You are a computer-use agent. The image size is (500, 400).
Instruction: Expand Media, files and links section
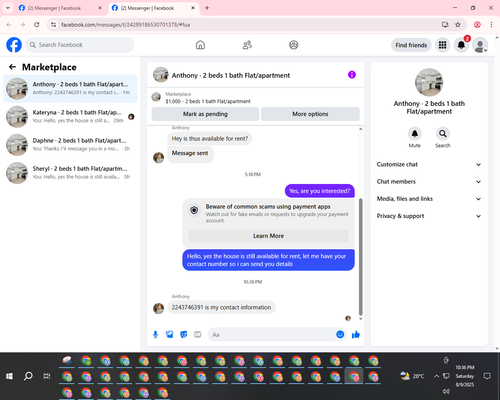click(429, 199)
